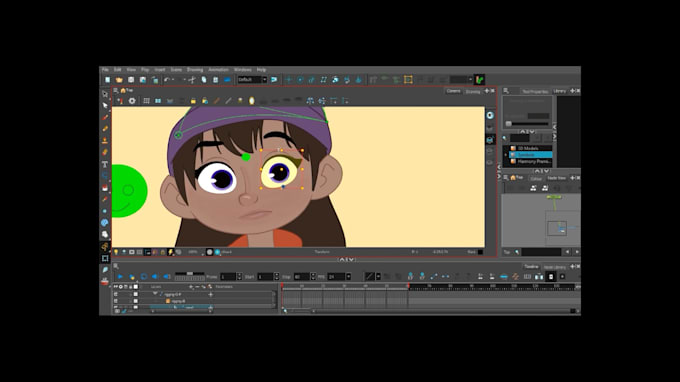Image resolution: width=680 pixels, height=382 pixels.
Task: Click the eye render view icon
Action: [490, 115]
